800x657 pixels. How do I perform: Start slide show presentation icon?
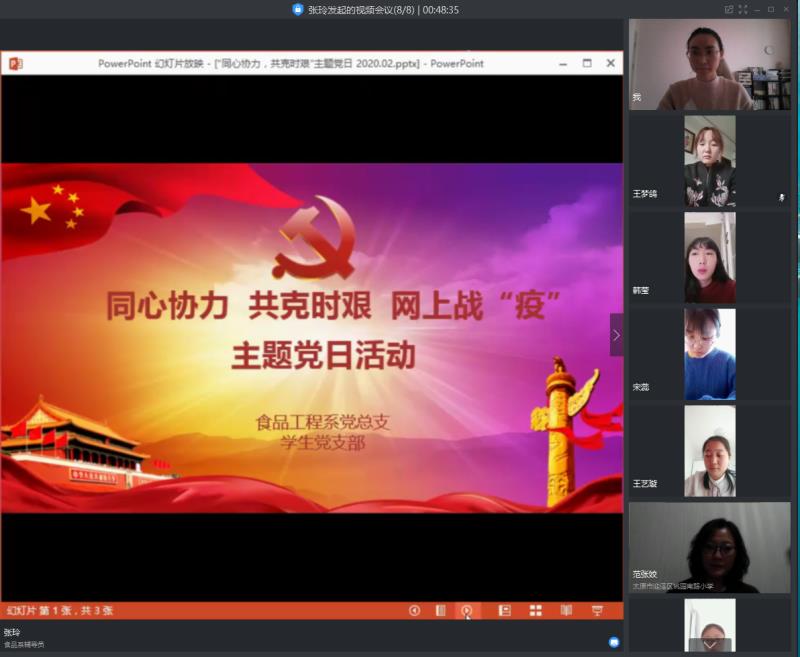tap(597, 610)
